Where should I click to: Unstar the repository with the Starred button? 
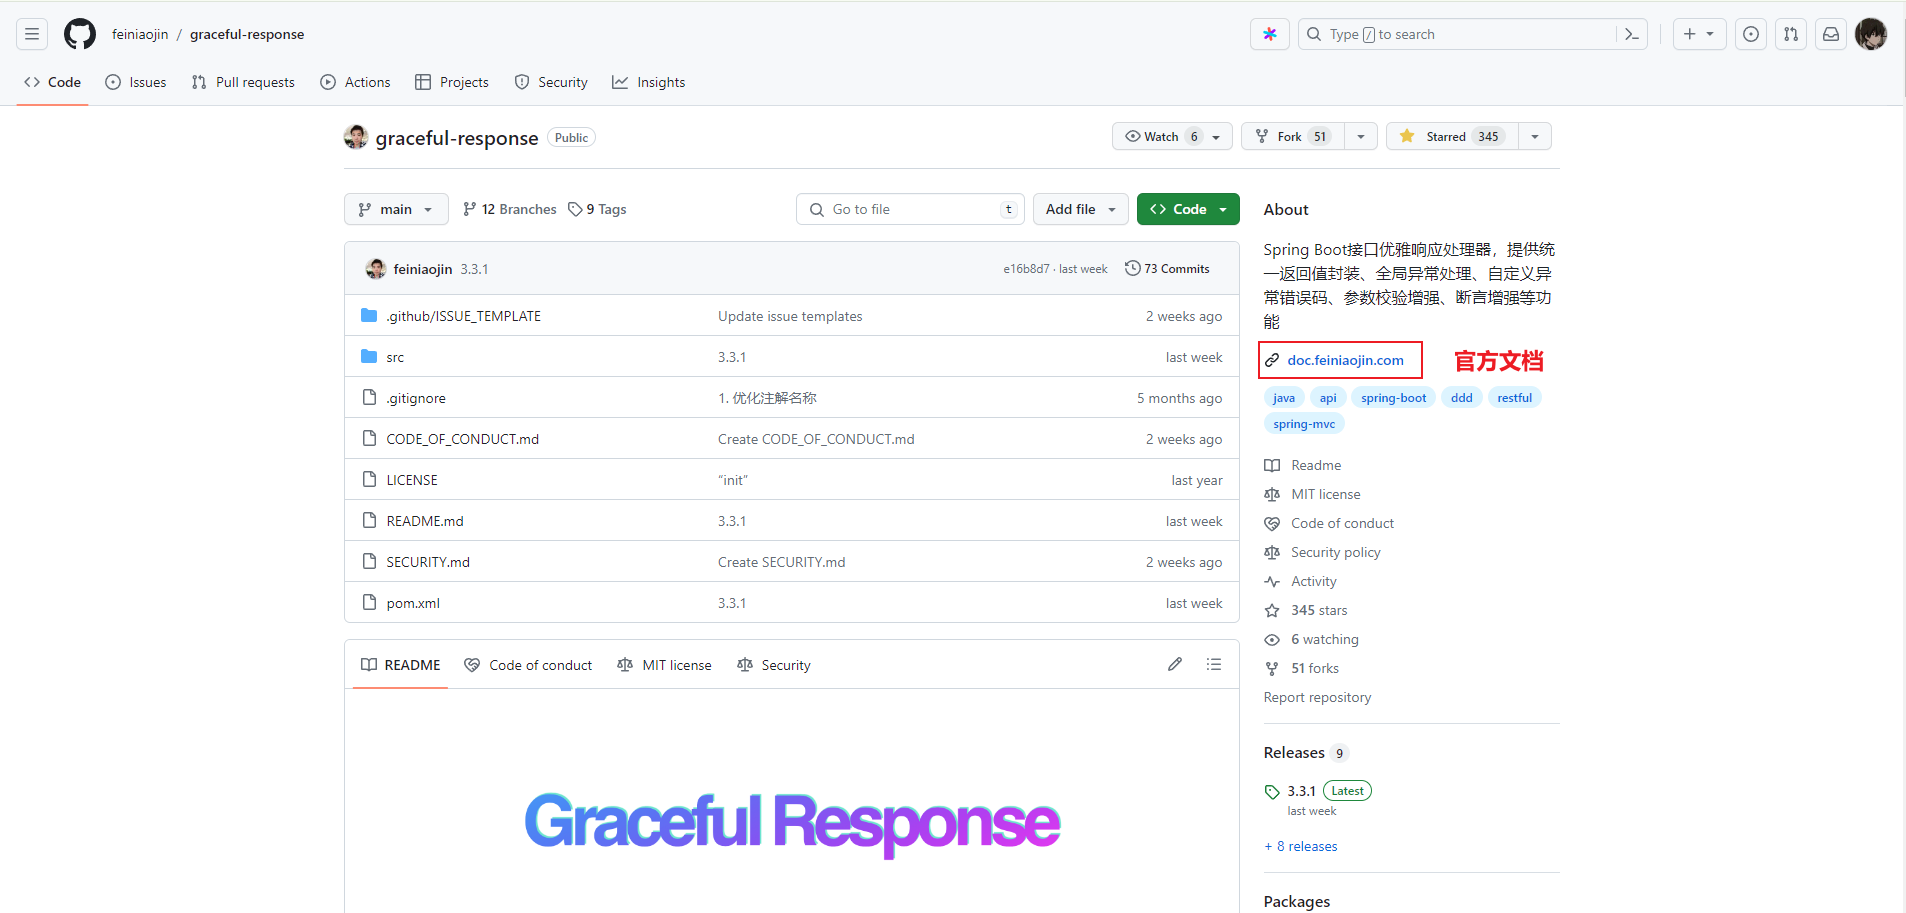tap(1452, 136)
